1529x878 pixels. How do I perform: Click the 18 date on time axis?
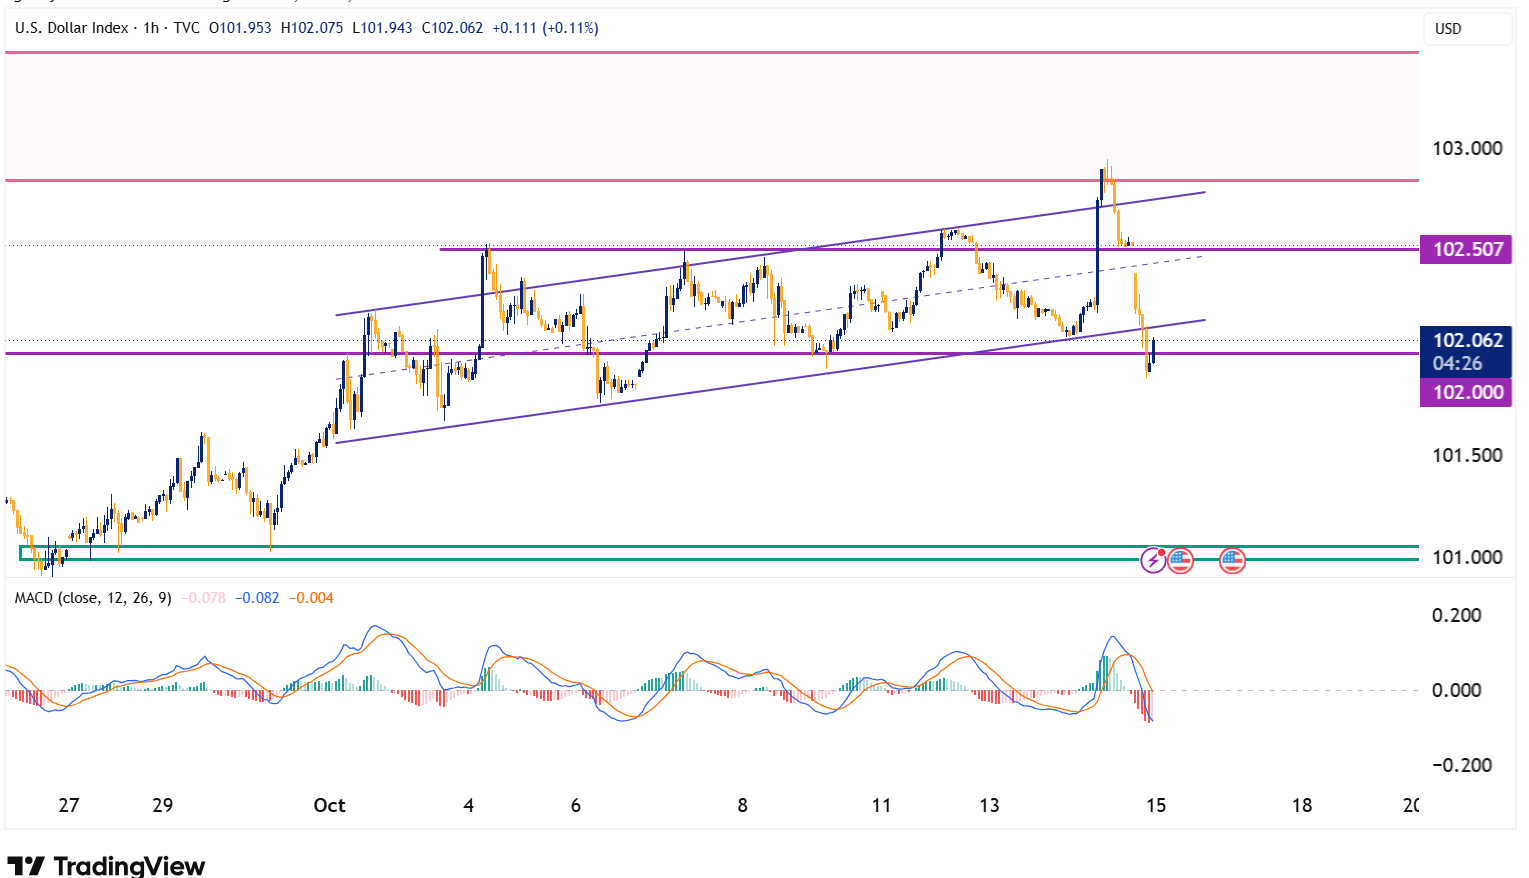1301,805
